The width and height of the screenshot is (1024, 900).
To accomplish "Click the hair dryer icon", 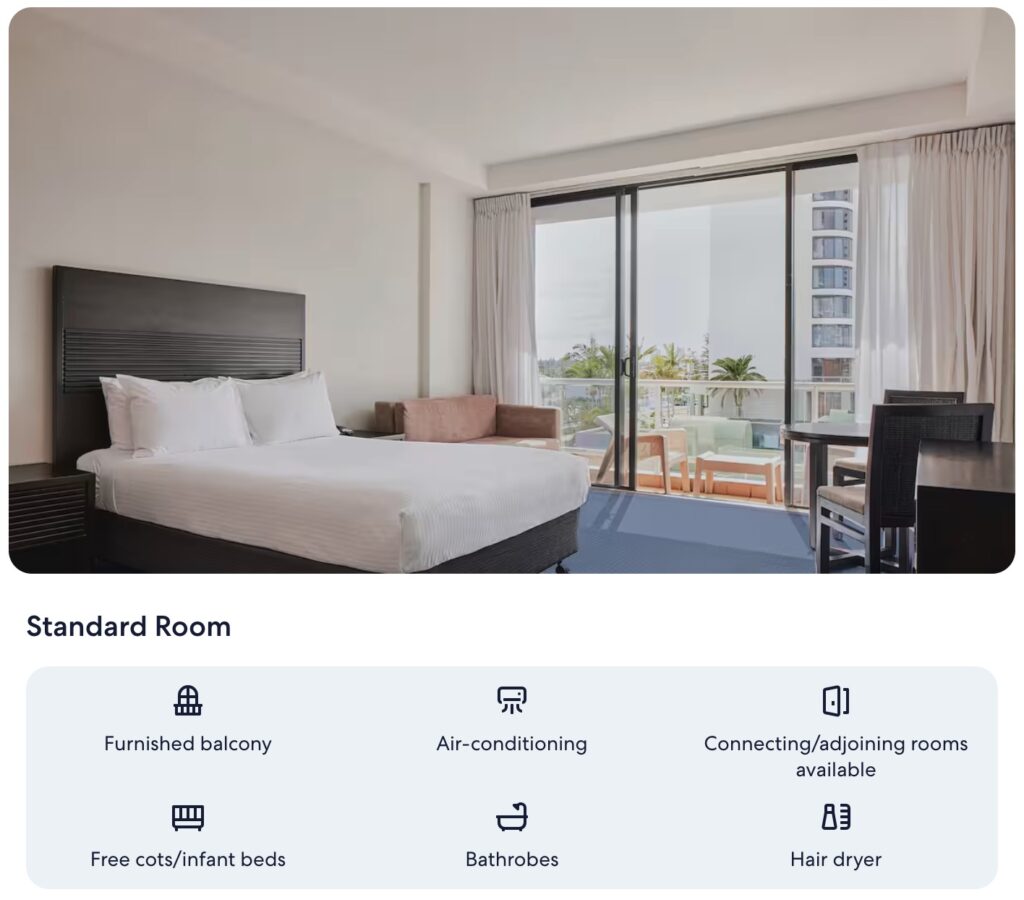I will tap(835, 816).
